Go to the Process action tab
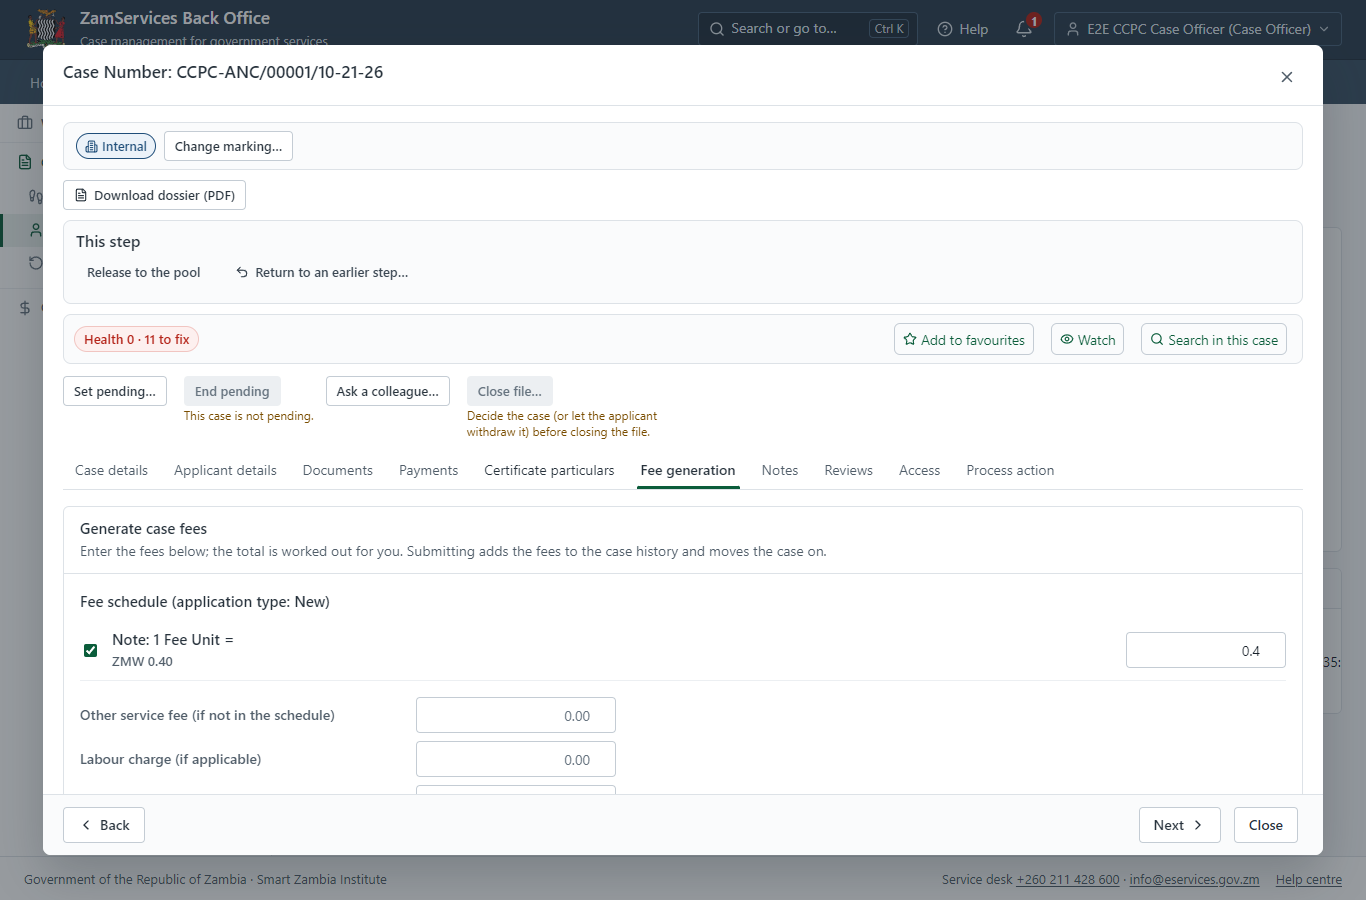This screenshot has width=1366, height=900. [1010, 470]
